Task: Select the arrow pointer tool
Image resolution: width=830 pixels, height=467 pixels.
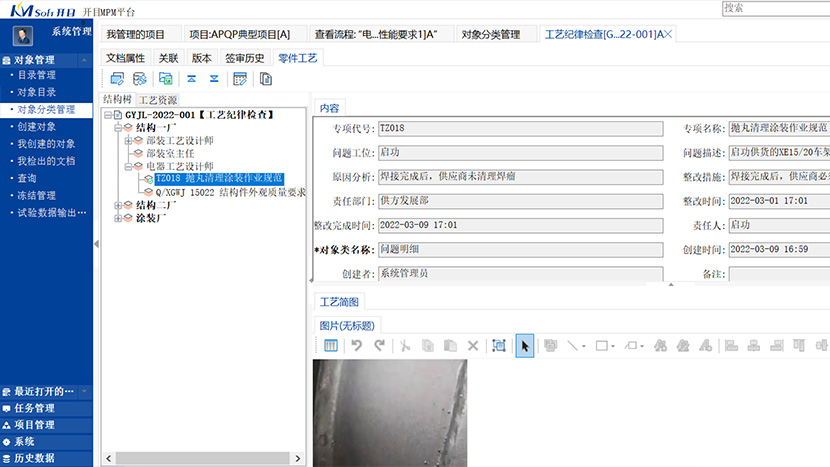Action: coord(525,346)
